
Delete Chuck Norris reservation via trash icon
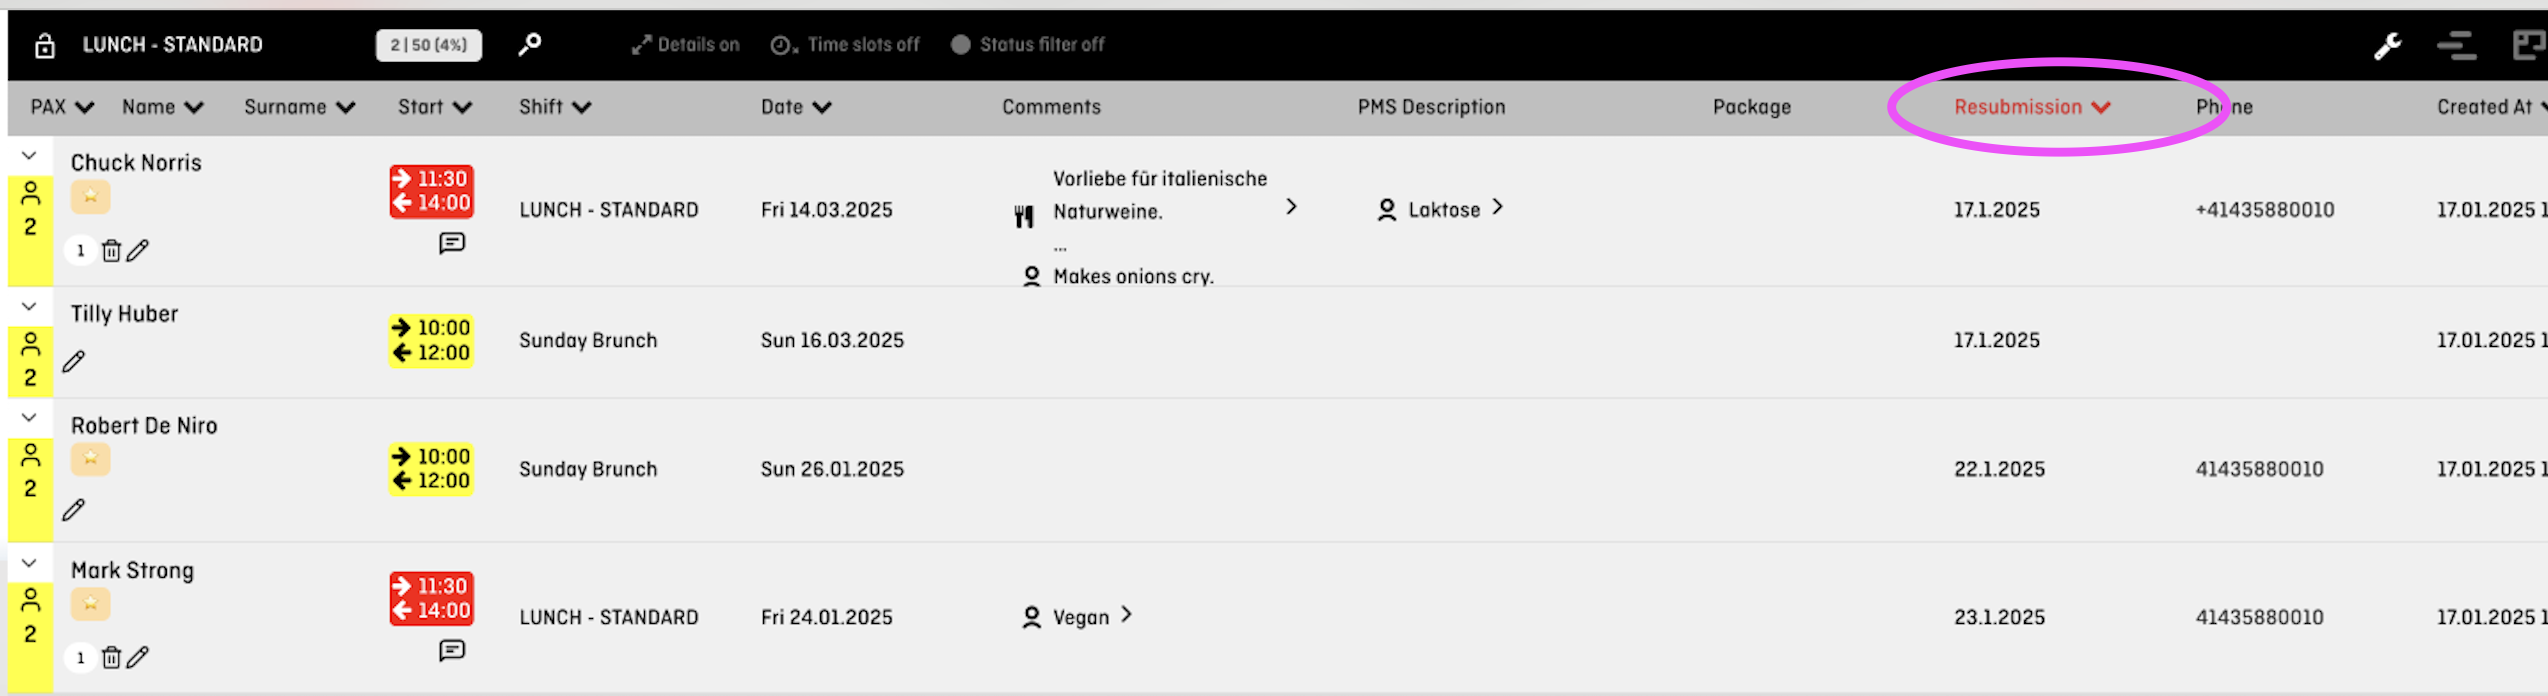pyautogui.click(x=111, y=250)
